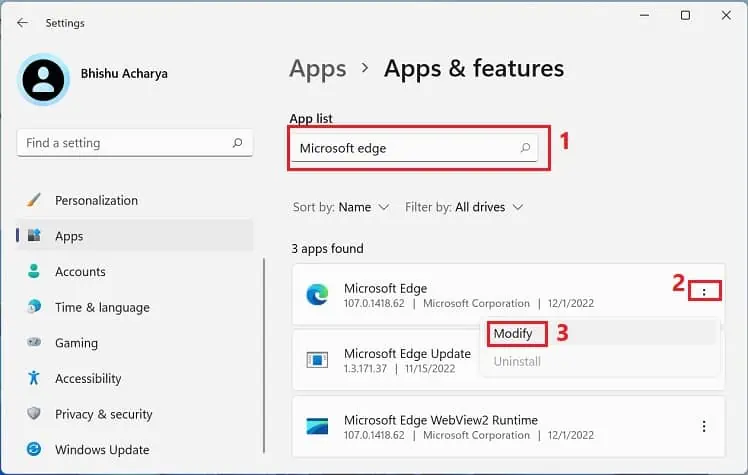Screen dimensions: 748x475
Task: Open the Gaming controller icon
Action: tap(34, 343)
